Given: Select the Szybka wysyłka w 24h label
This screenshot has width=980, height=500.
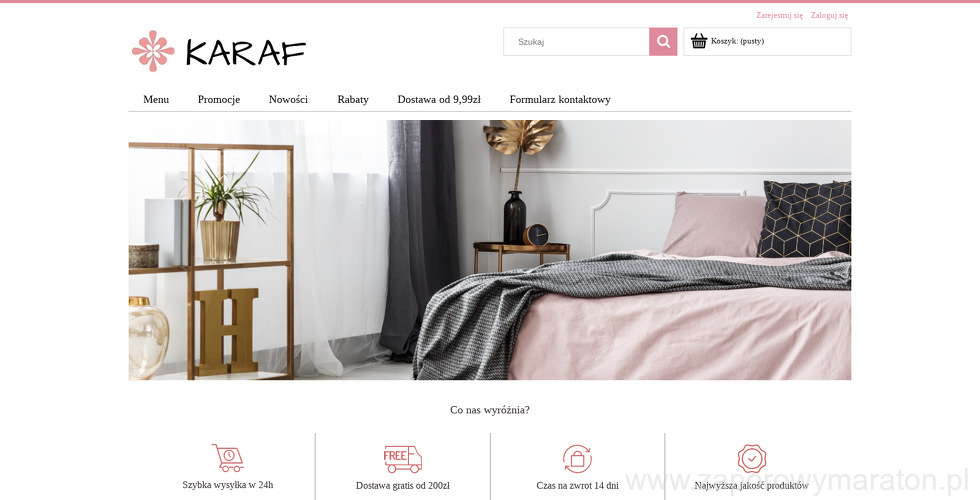Looking at the screenshot, I should click(x=228, y=485).
